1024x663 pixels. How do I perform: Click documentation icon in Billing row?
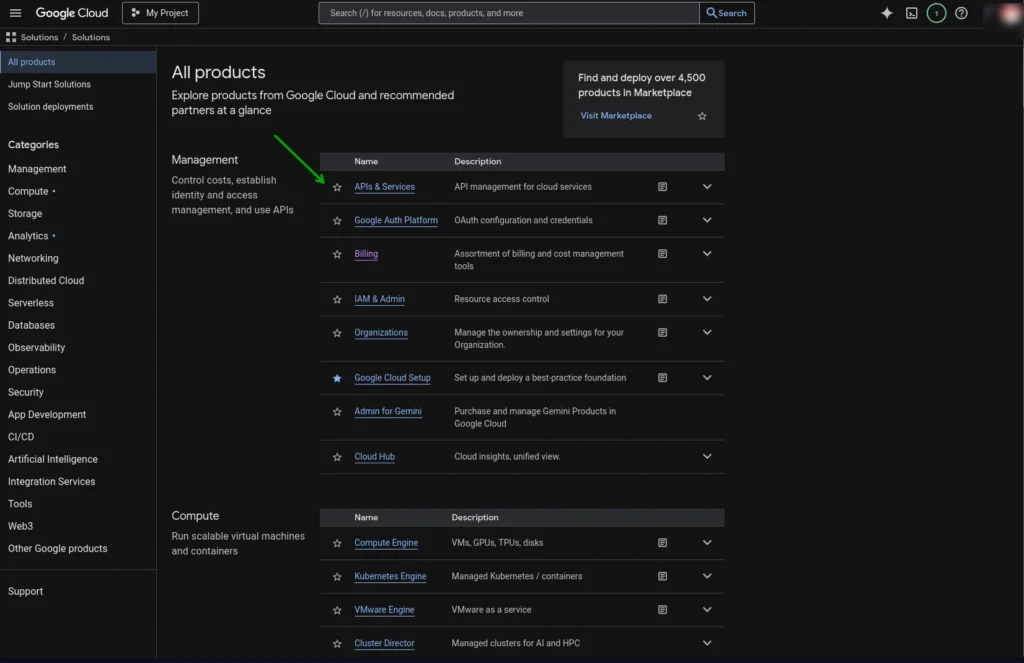pyautogui.click(x=662, y=254)
